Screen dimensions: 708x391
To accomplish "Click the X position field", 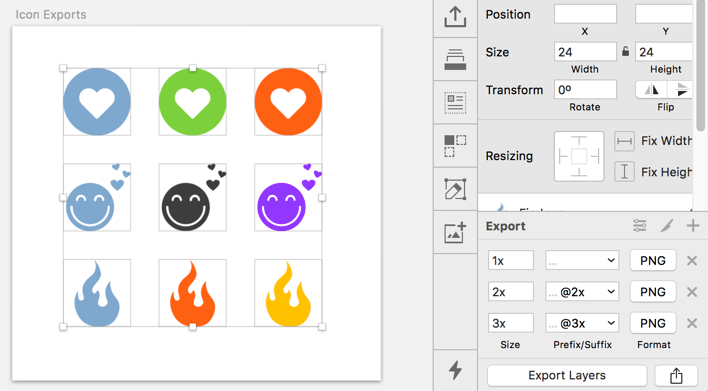I will point(585,14).
